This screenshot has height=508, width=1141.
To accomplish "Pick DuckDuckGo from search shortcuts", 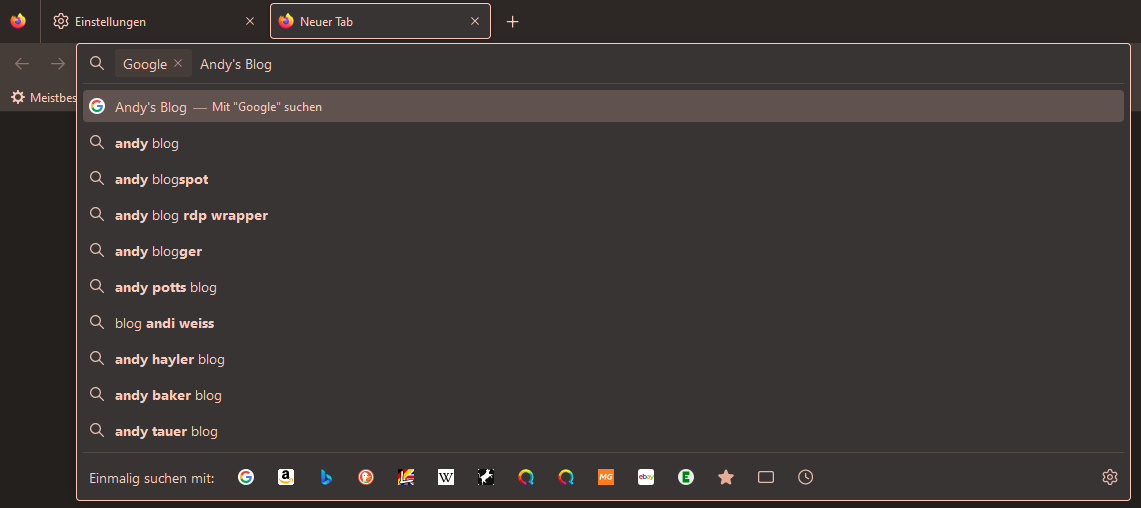I will (x=366, y=477).
